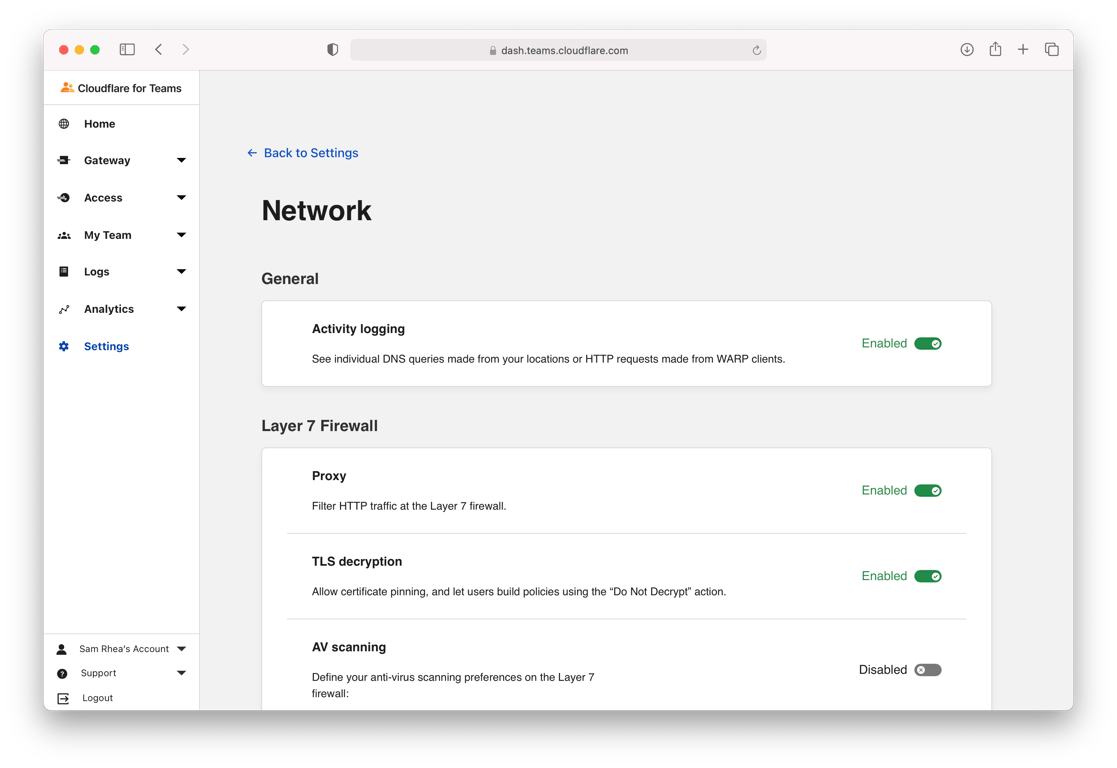The height and width of the screenshot is (768, 1117).
Task: Turn off the Proxy toggle
Action: (x=928, y=490)
